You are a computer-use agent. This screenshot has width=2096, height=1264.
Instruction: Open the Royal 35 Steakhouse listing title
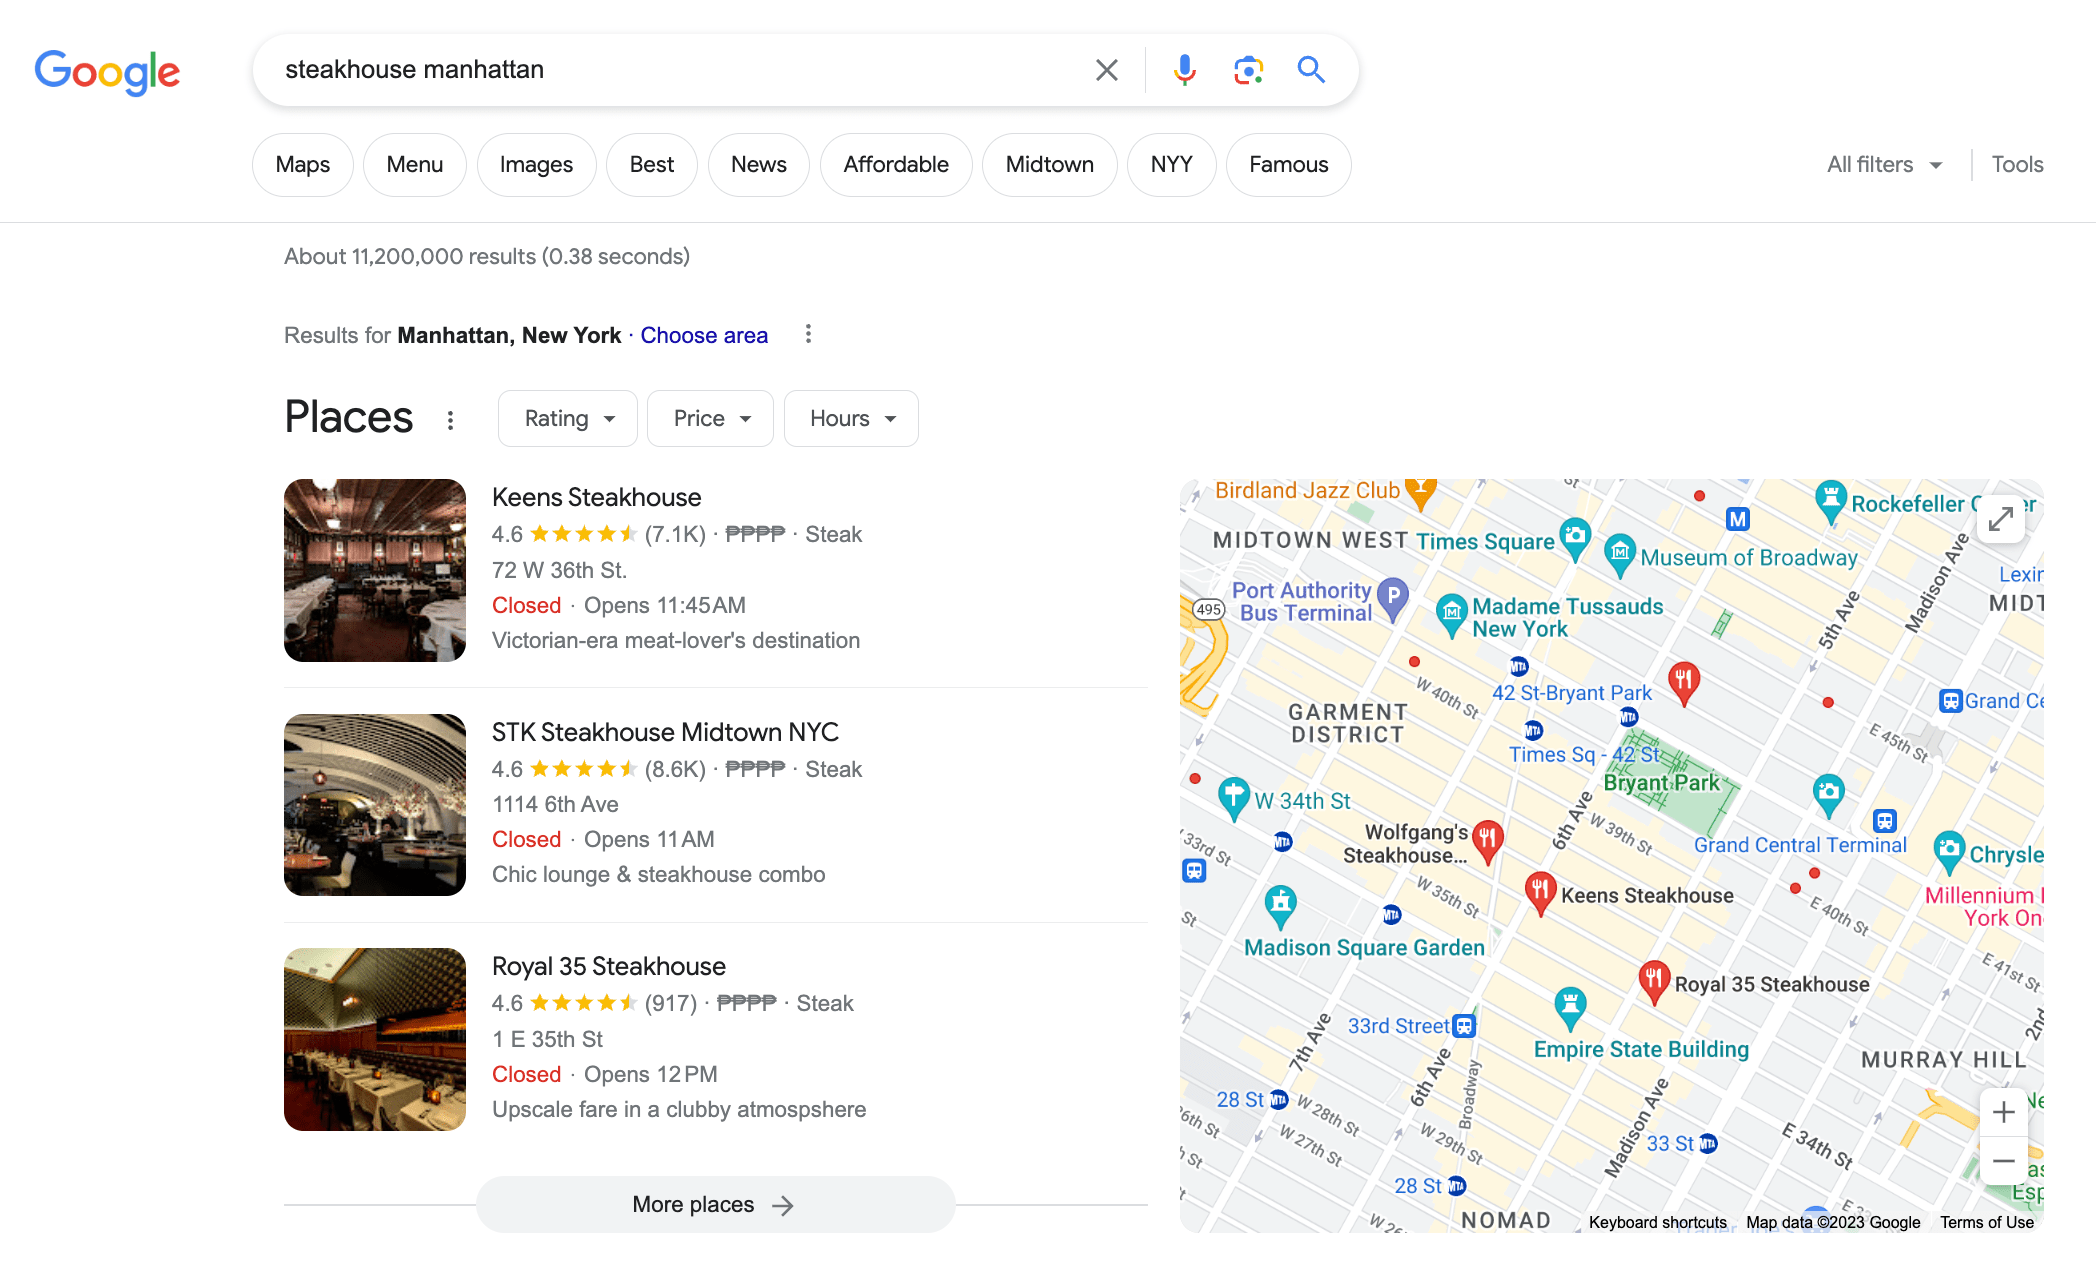click(x=608, y=966)
